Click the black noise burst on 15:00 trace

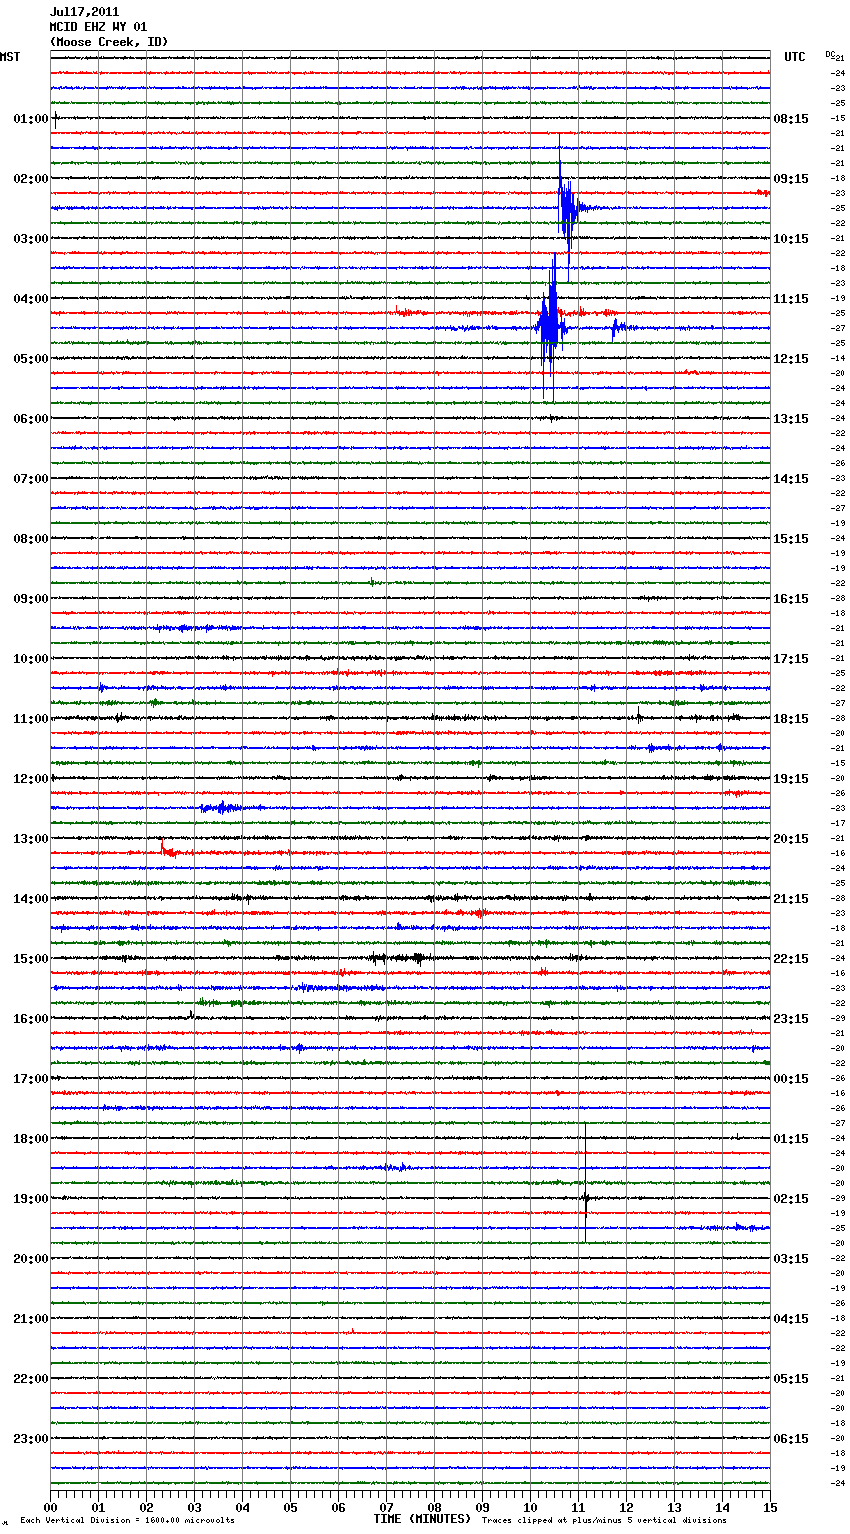tap(397, 958)
